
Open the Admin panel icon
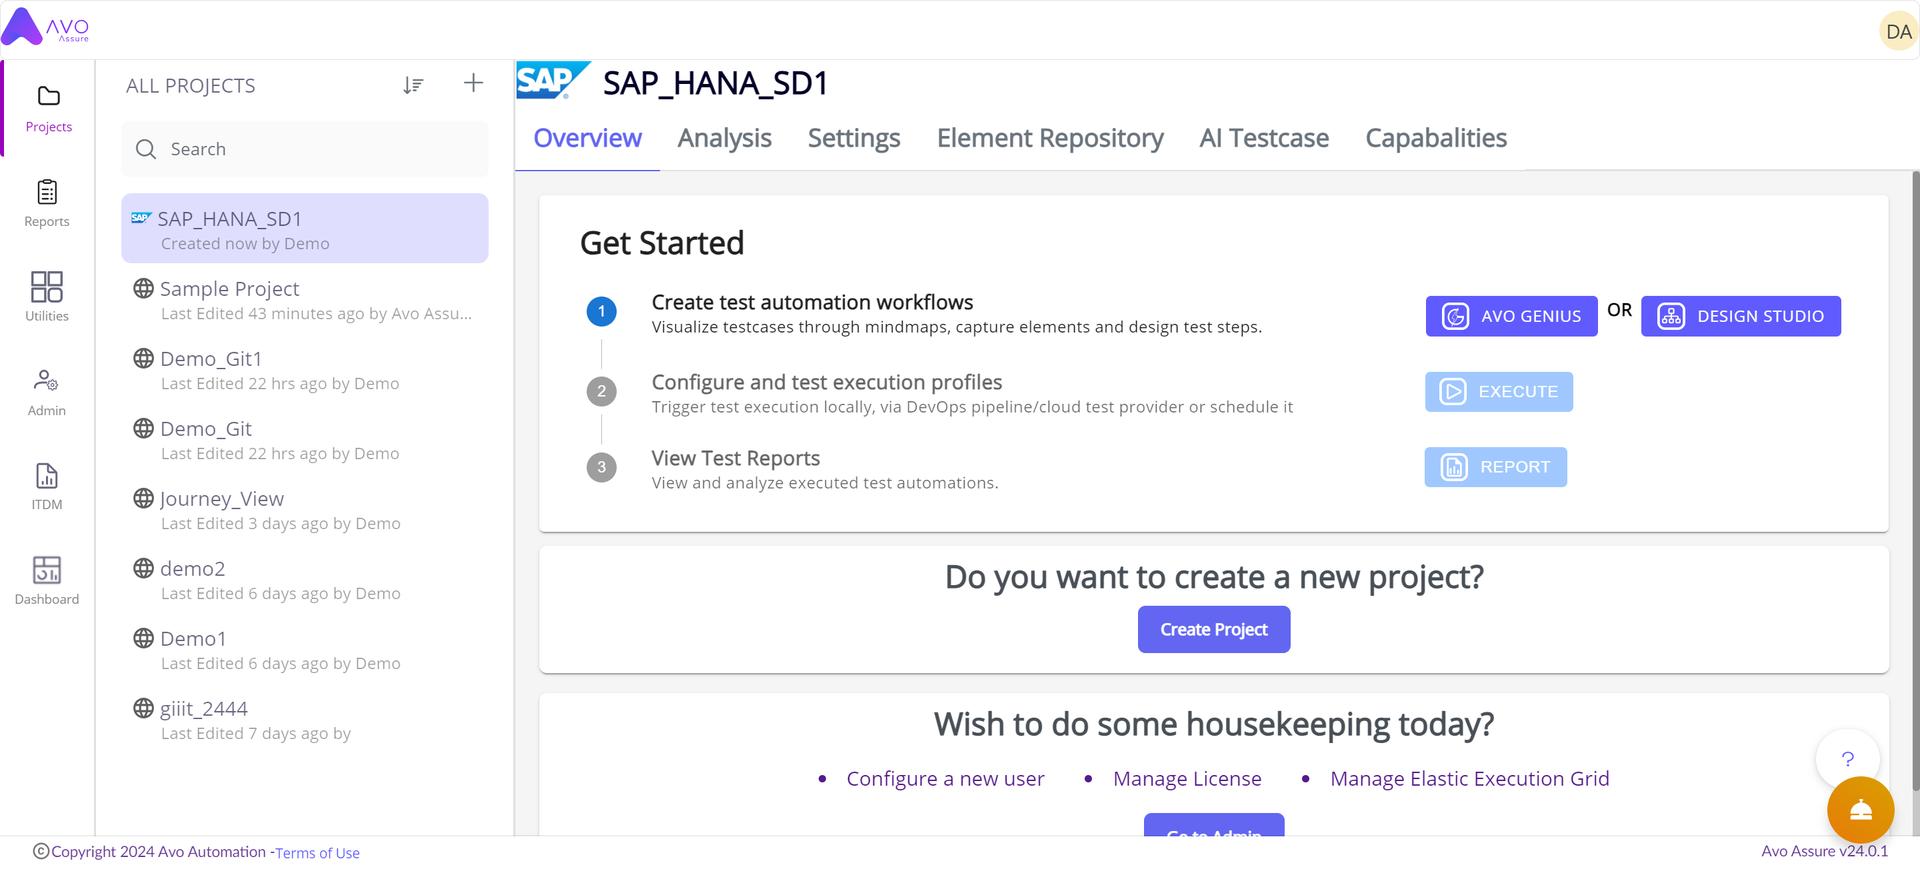click(x=46, y=390)
